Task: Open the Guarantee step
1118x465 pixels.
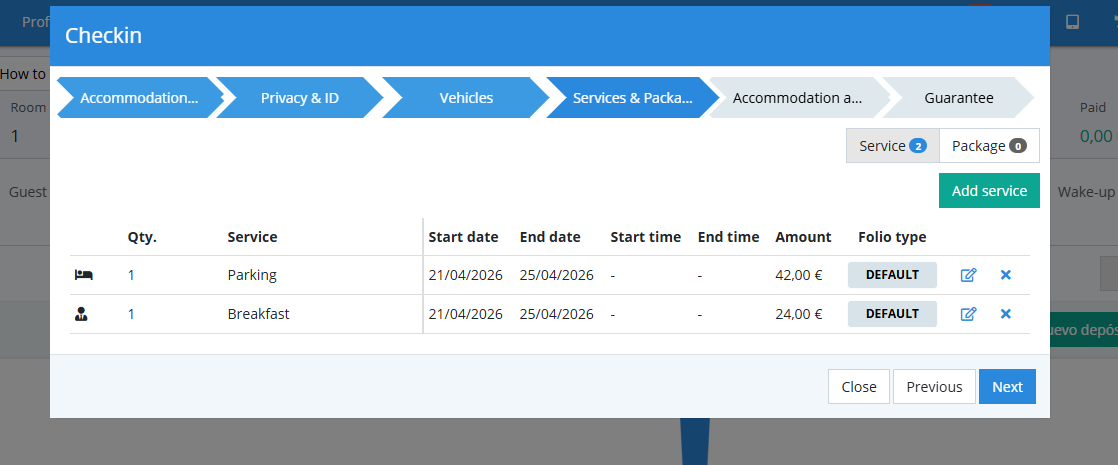Action: (x=958, y=98)
